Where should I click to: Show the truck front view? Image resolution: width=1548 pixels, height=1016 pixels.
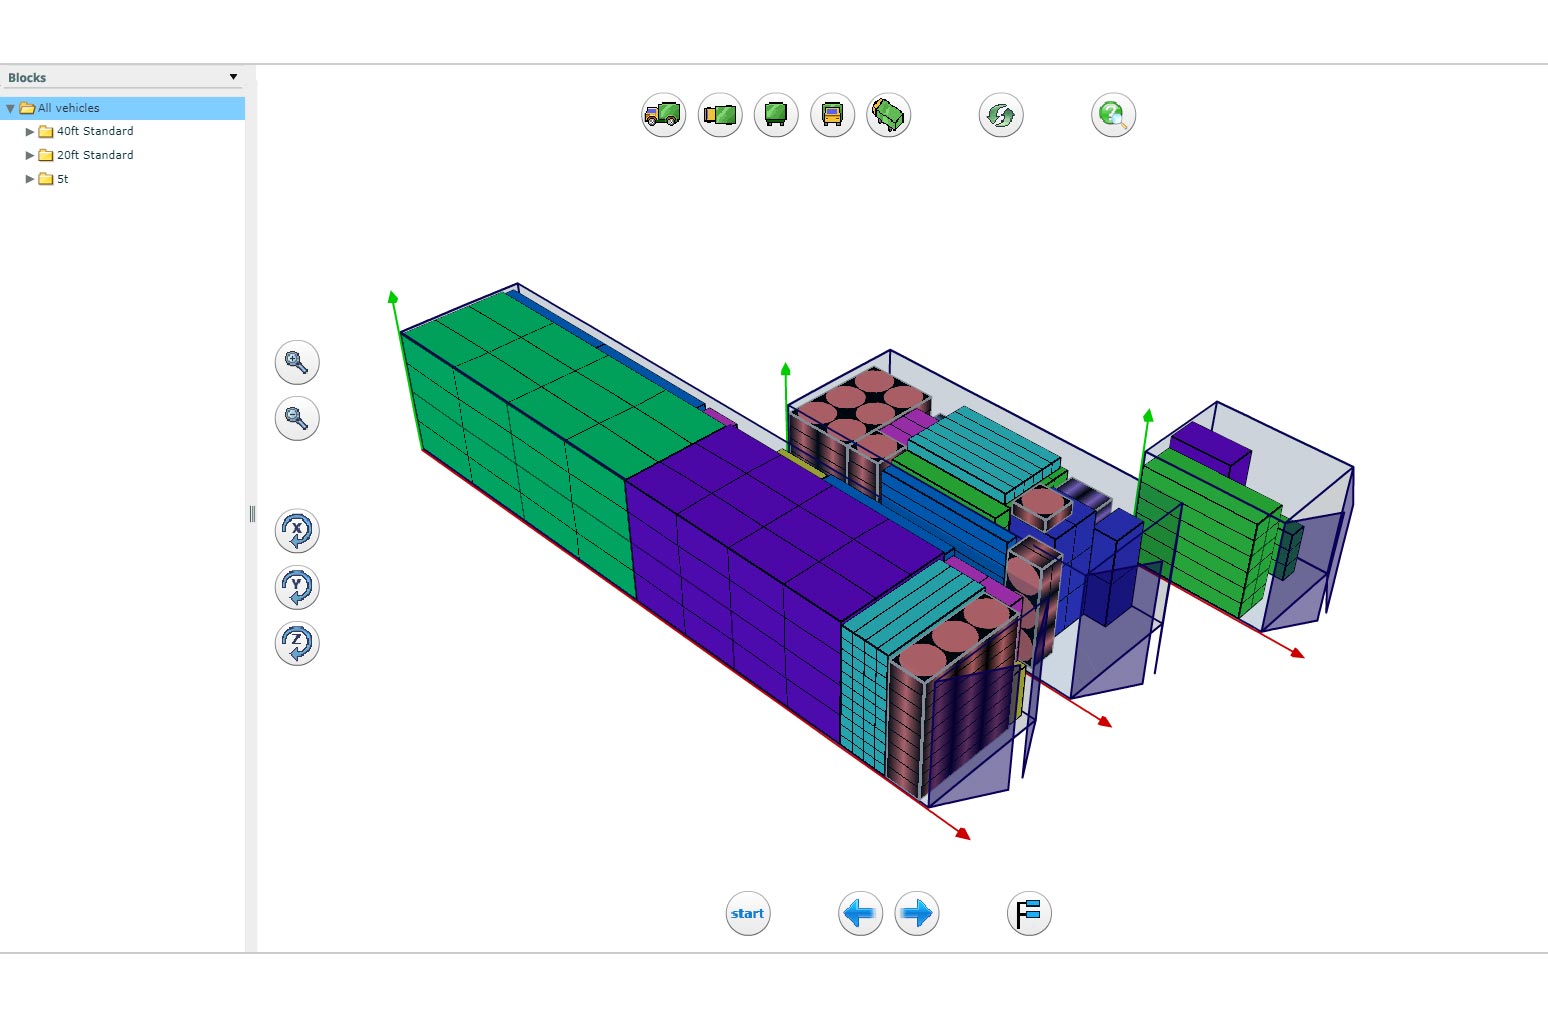[832, 115]
